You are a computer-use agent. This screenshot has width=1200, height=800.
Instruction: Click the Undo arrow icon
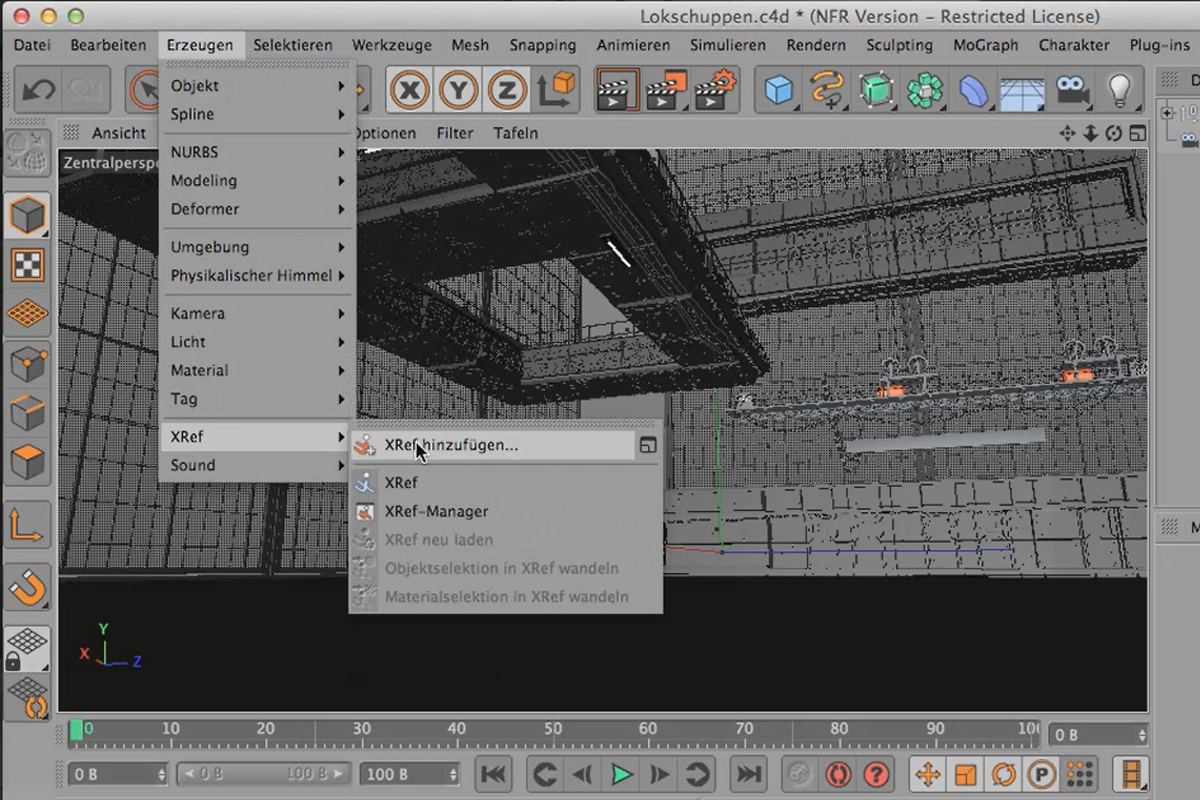coord(39,90)
